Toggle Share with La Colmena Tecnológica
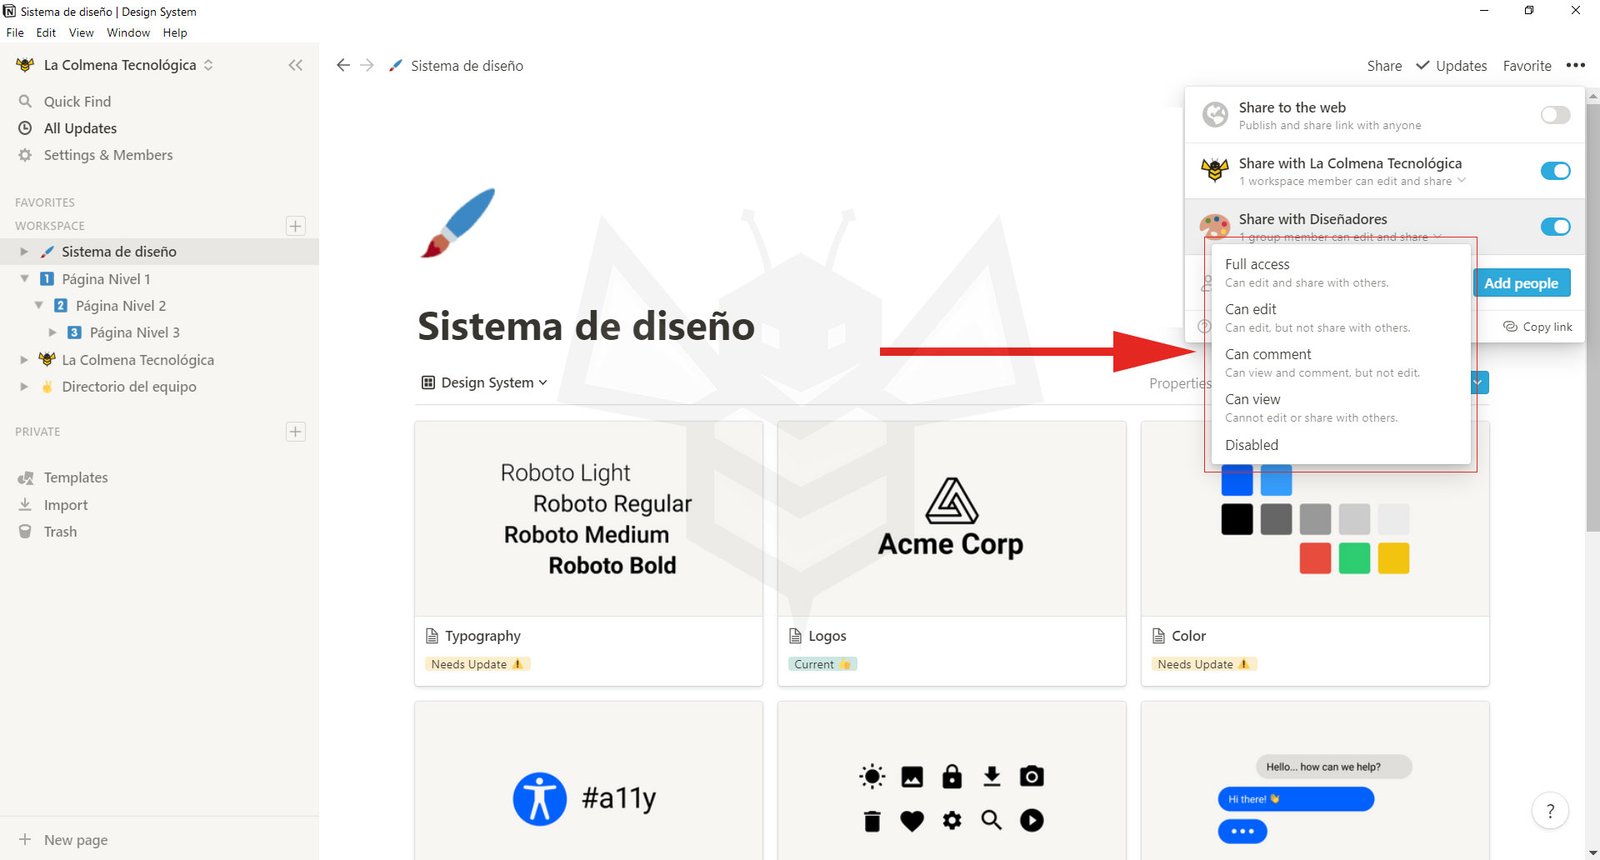Viewport: 1600px width, 860px height. click(x=1555, y=171)
